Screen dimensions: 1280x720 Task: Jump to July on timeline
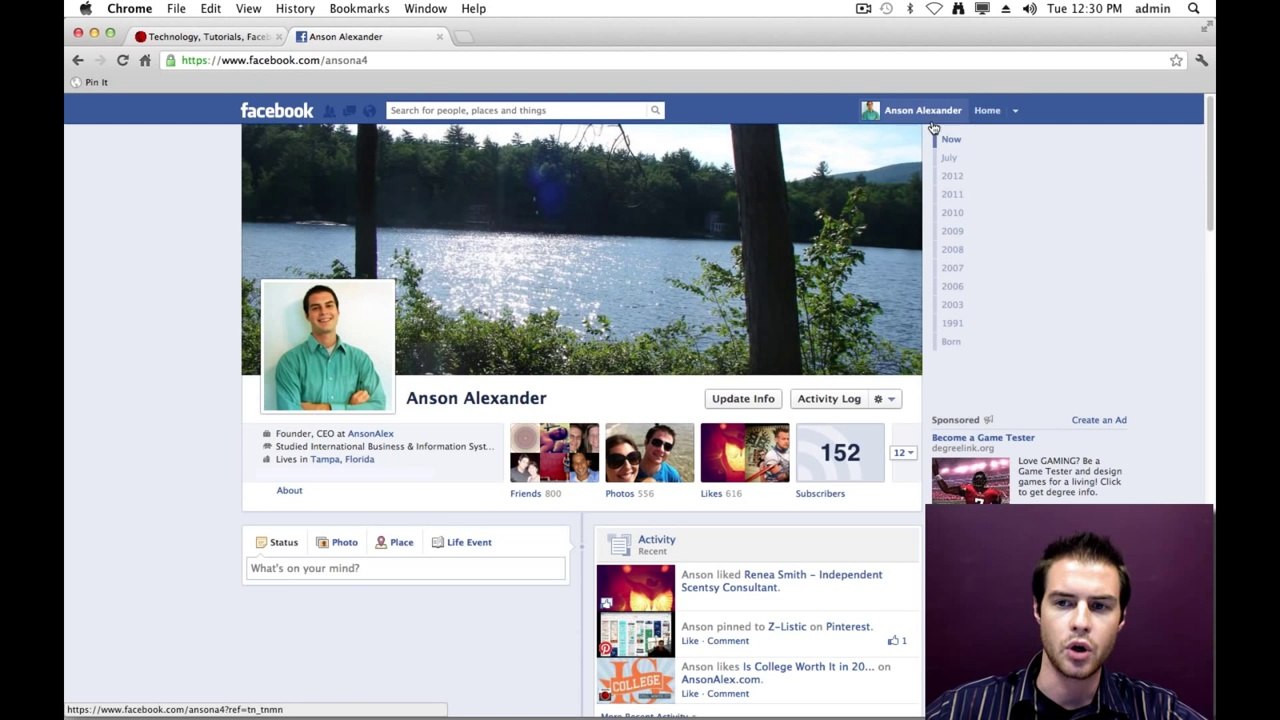(949, 157)
